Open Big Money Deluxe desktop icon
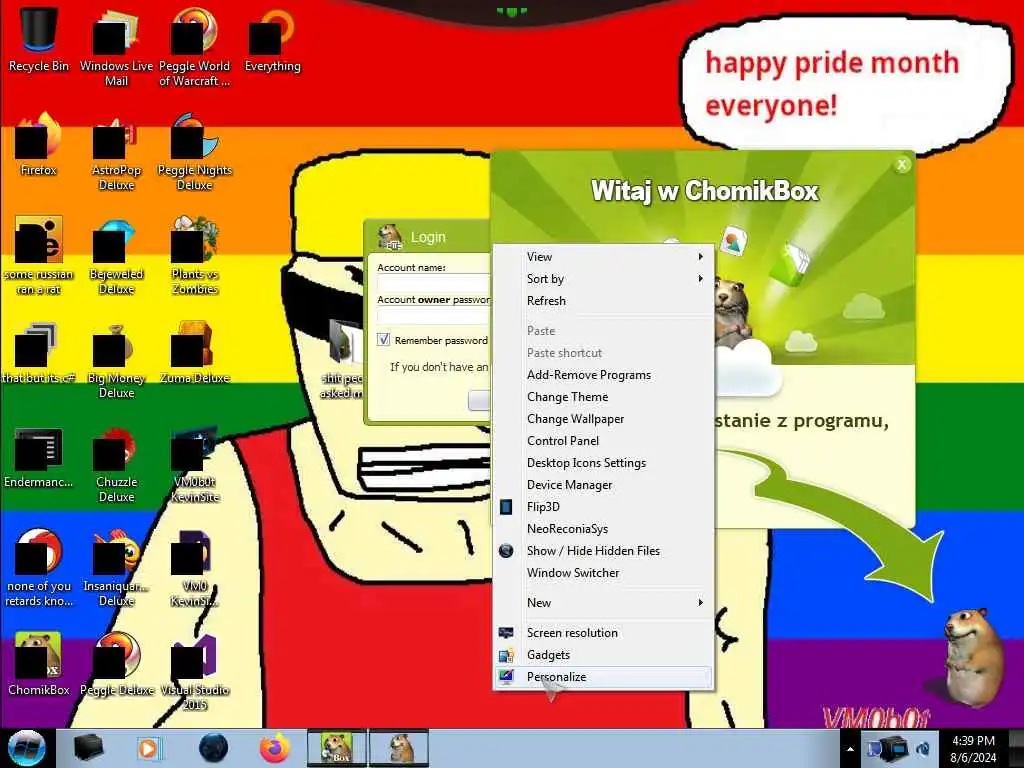This screenshot has width=1024, height=768. [x=116, y=359]
